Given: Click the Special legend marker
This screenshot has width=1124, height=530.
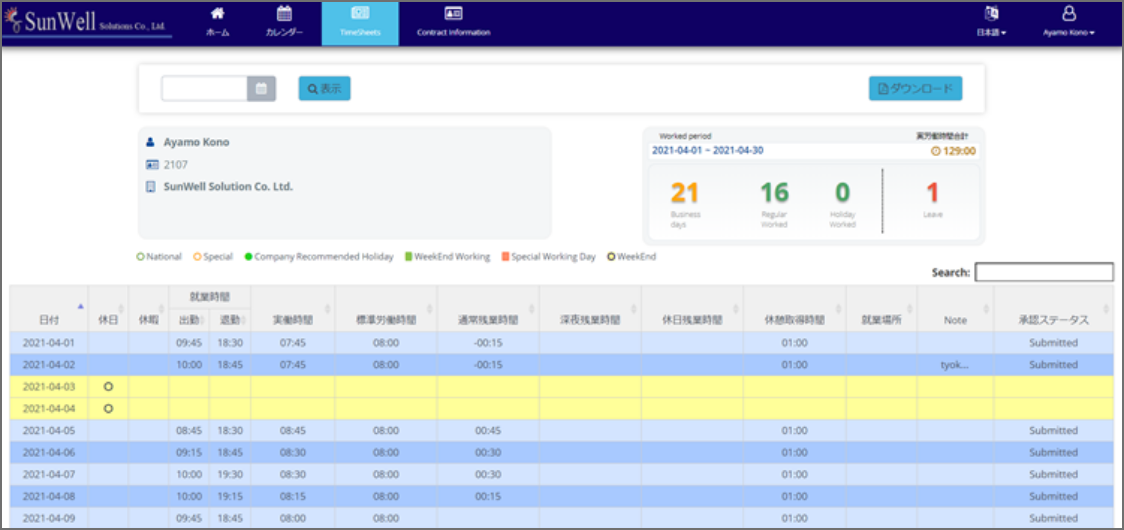Looking at the screenshot, I should coord(197,257).
